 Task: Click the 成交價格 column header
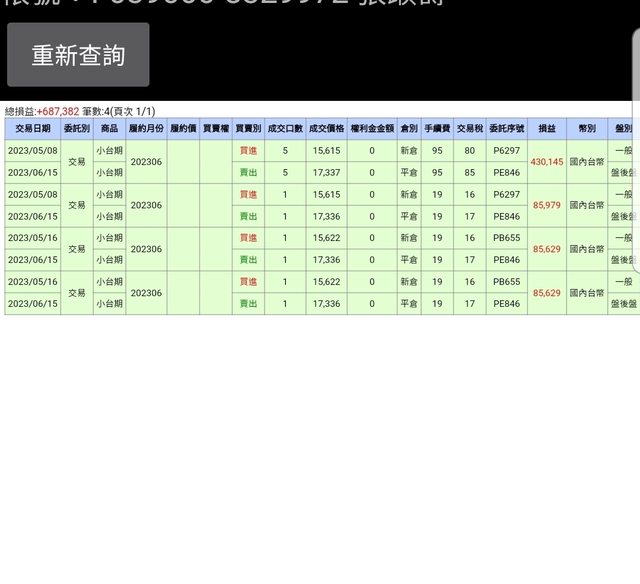coord(327,129)
